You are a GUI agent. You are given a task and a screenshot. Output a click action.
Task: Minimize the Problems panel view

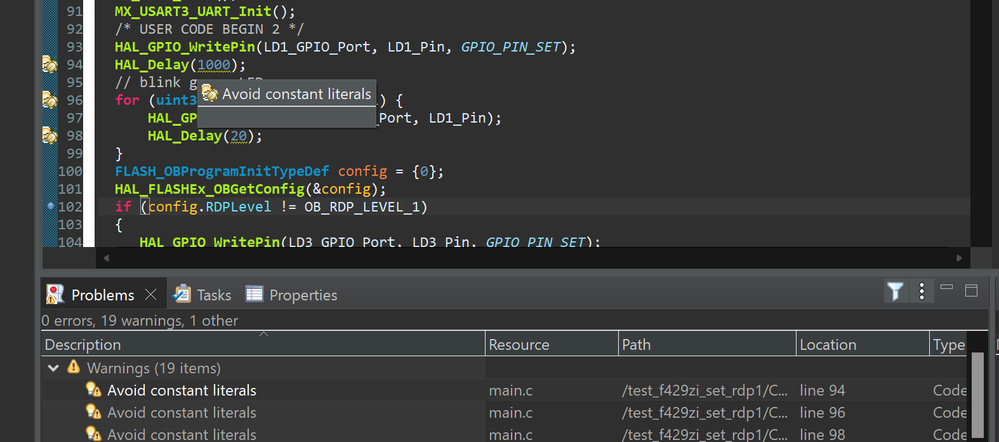click(x=946, y=289)
